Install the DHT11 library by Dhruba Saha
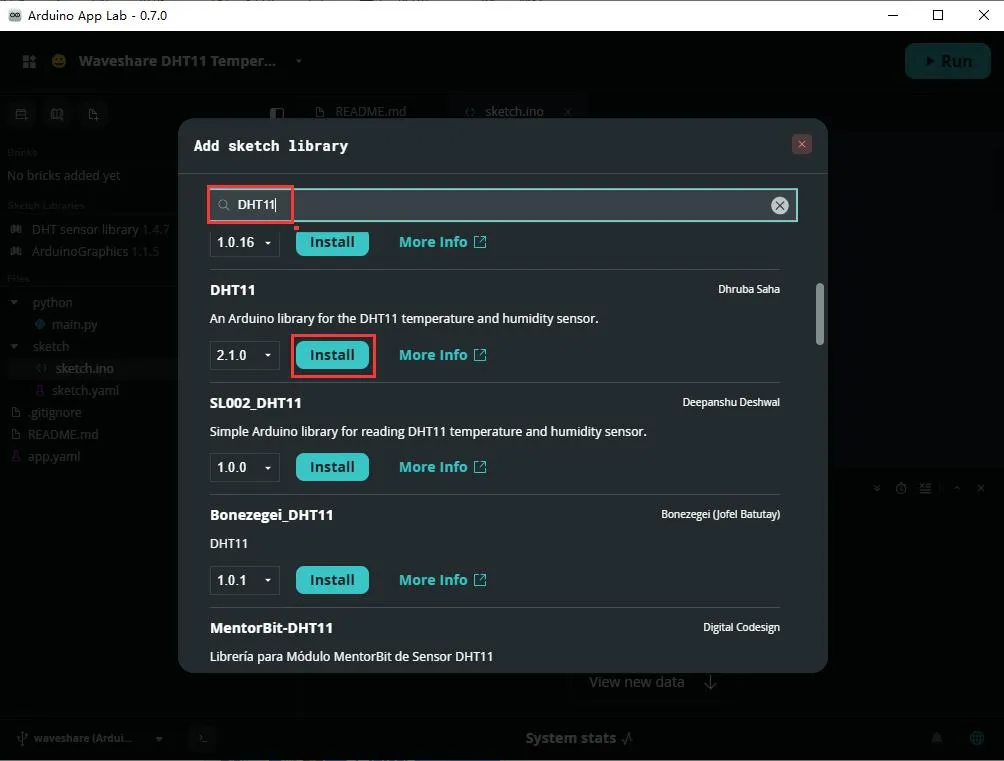 [x=332, y=355]
